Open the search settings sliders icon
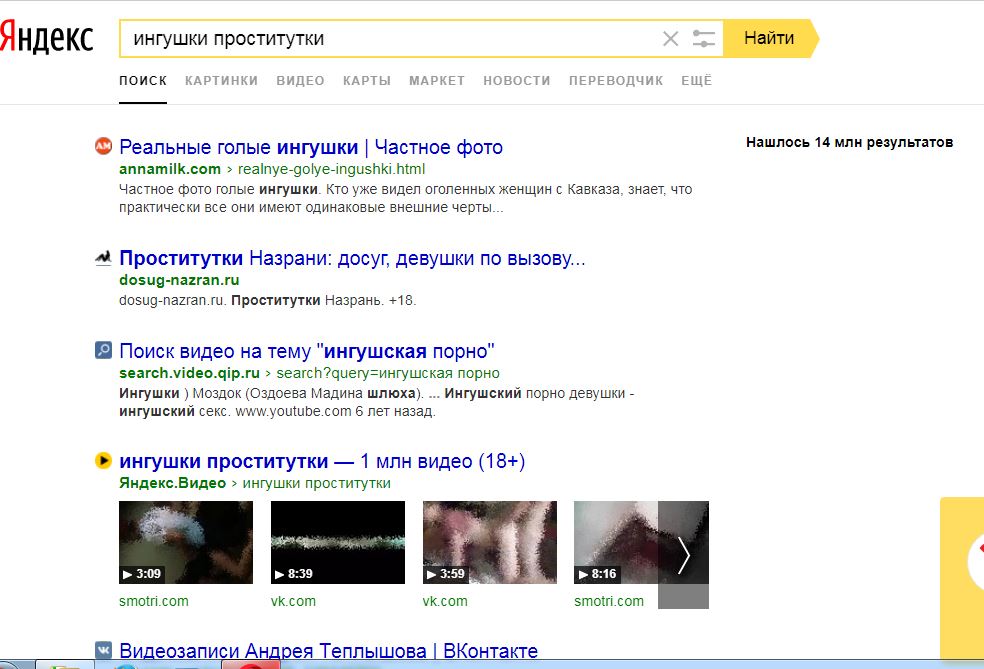Image resolution: width=984 pixels, height=669 pixels. pyautogui.click(x=703, y=39)
